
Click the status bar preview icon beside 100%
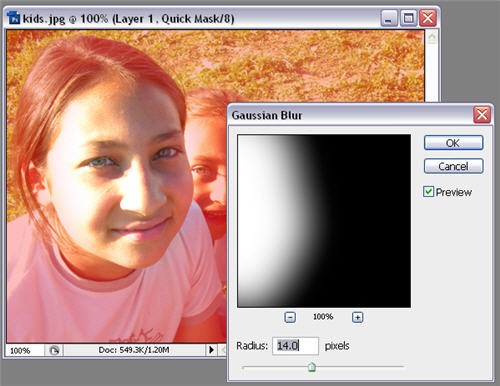point(54,350)
